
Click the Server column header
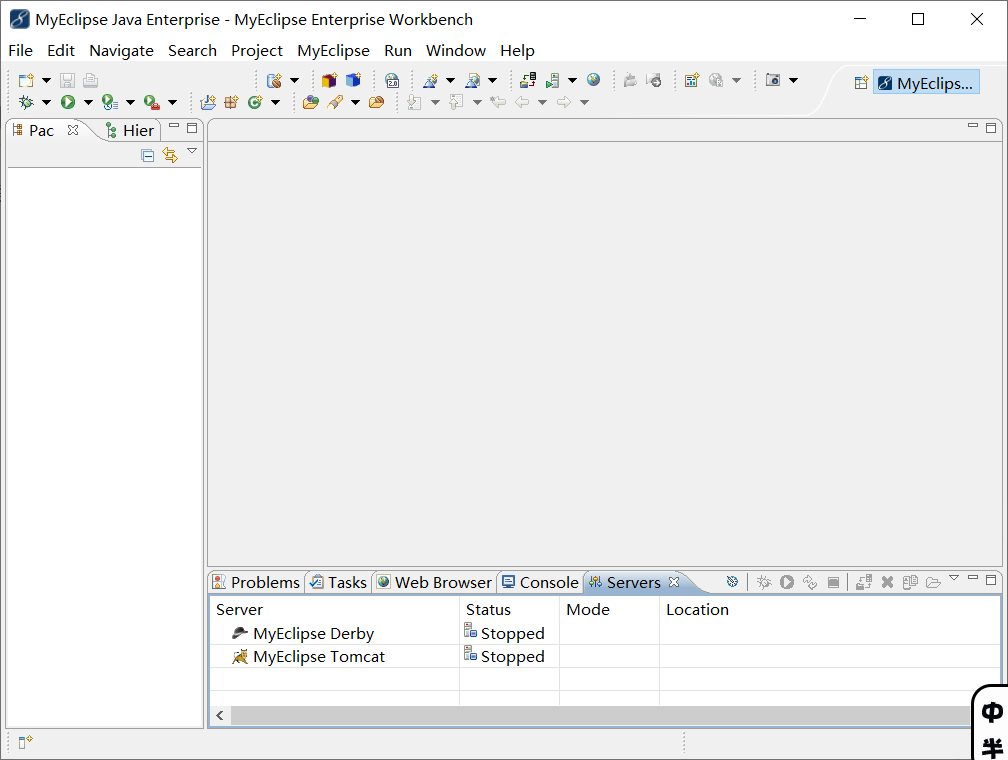pos(334,610)
